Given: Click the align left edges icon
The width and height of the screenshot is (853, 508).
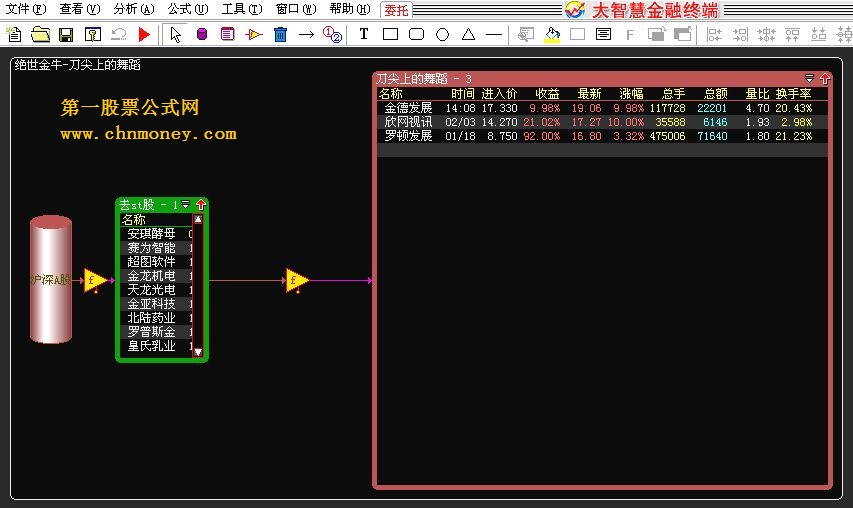Looking at the screenshot, I should [x=714, y=35].
